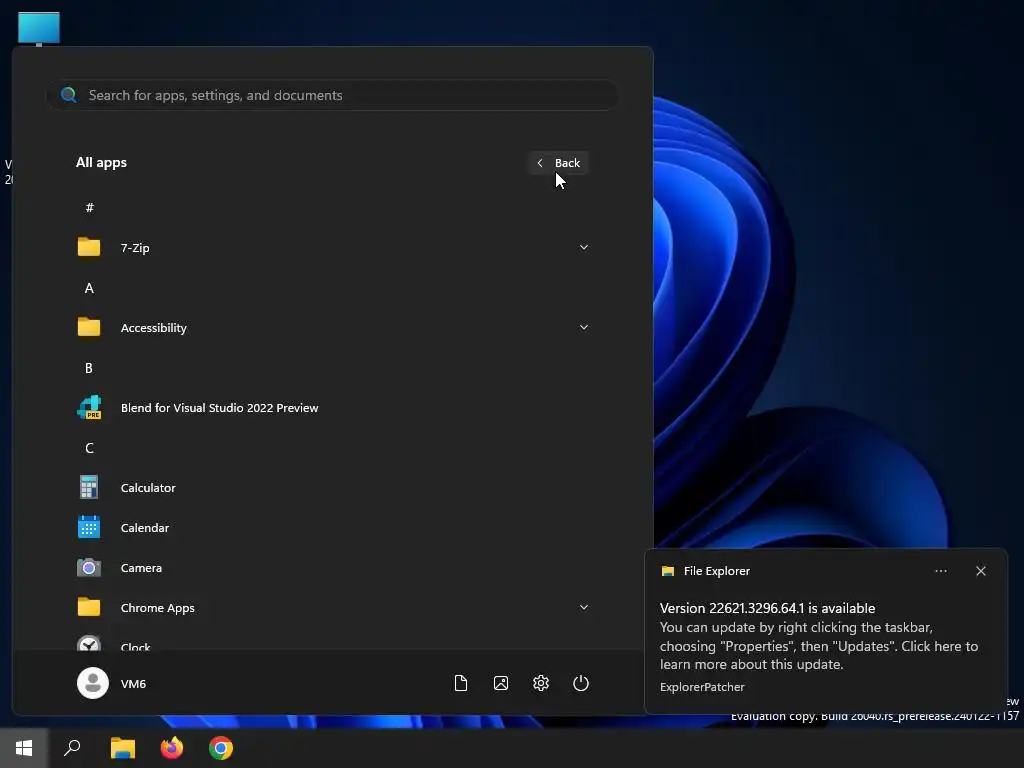Open taskbar Search icon
The image size is (1024, 768).
coord(72,748)
